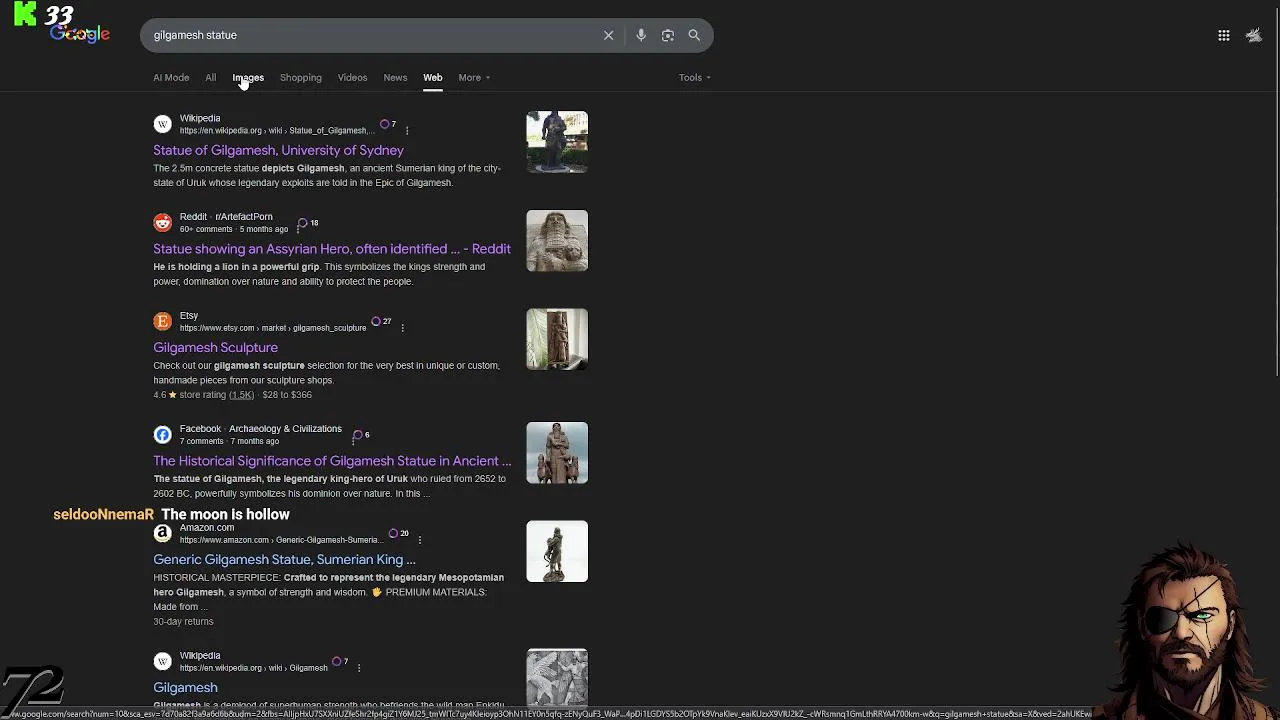The height and width of the screenshot is (720, 1280).
Task: Click the Assyrian Hero relief thumbnail
Action: (x=557, y=240)
